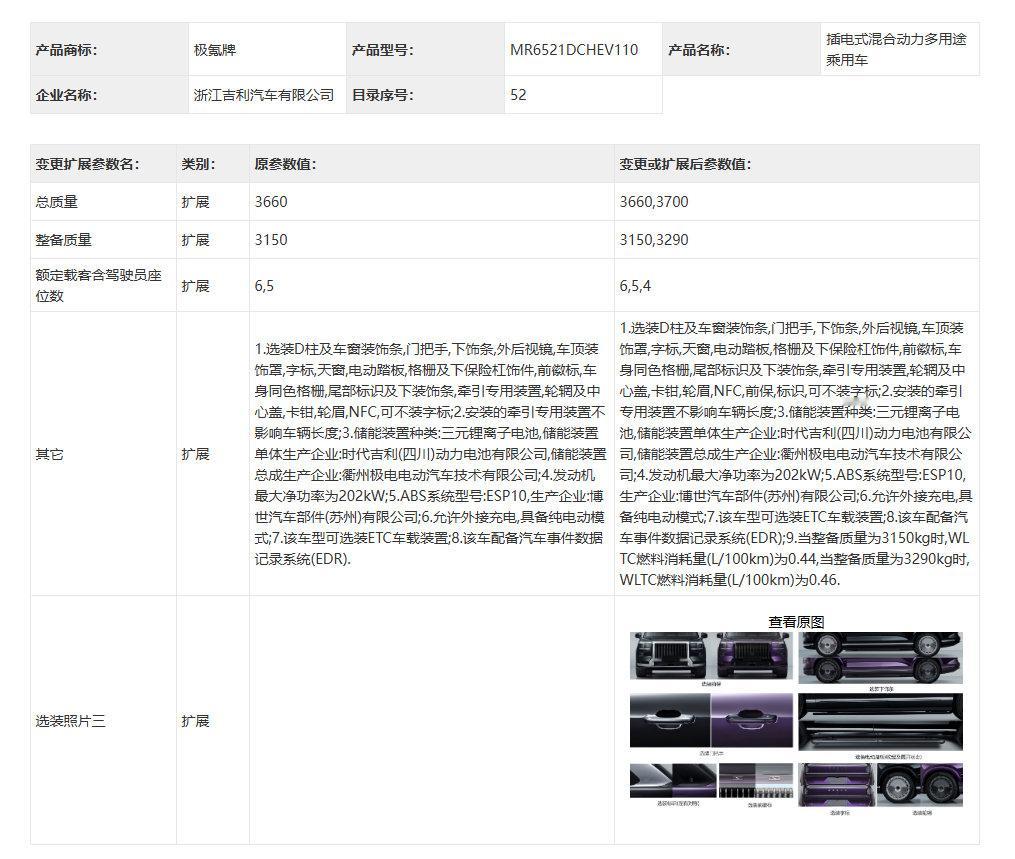Click the 产品型号 label

pos(383,50)
